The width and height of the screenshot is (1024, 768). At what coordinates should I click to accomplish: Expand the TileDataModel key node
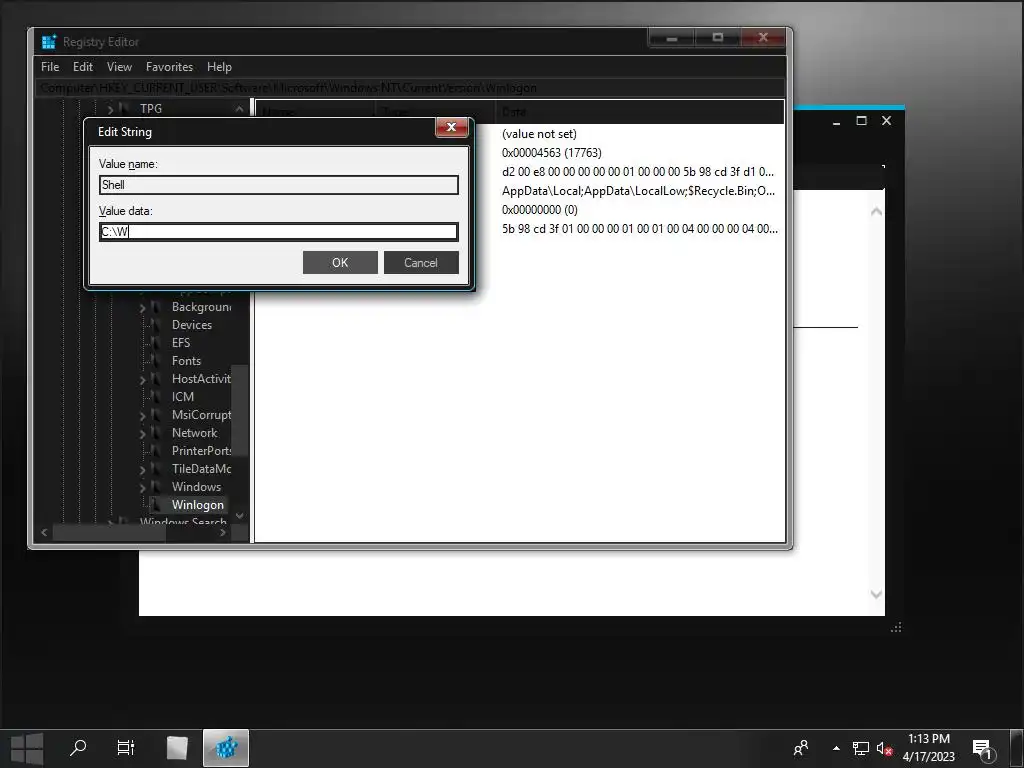[142, 470]
